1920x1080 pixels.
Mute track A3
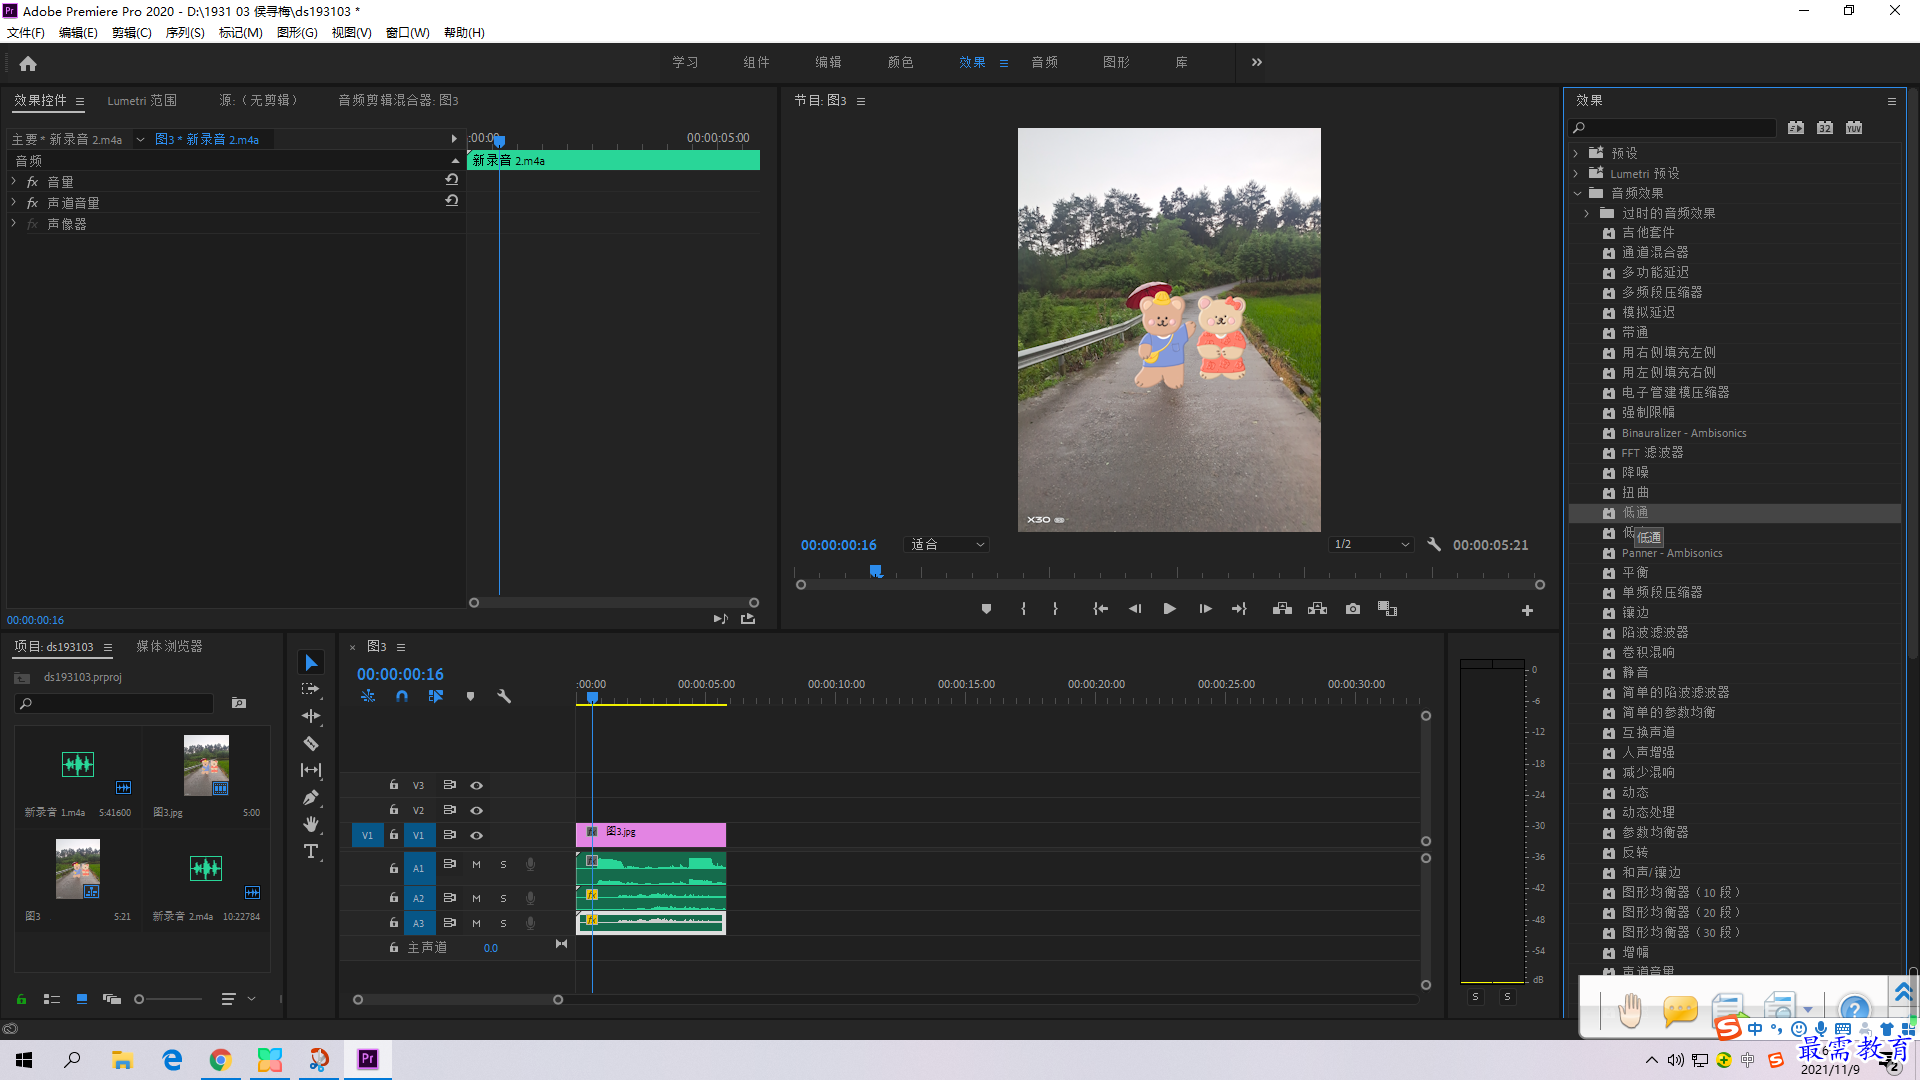(x=476, y=923)
